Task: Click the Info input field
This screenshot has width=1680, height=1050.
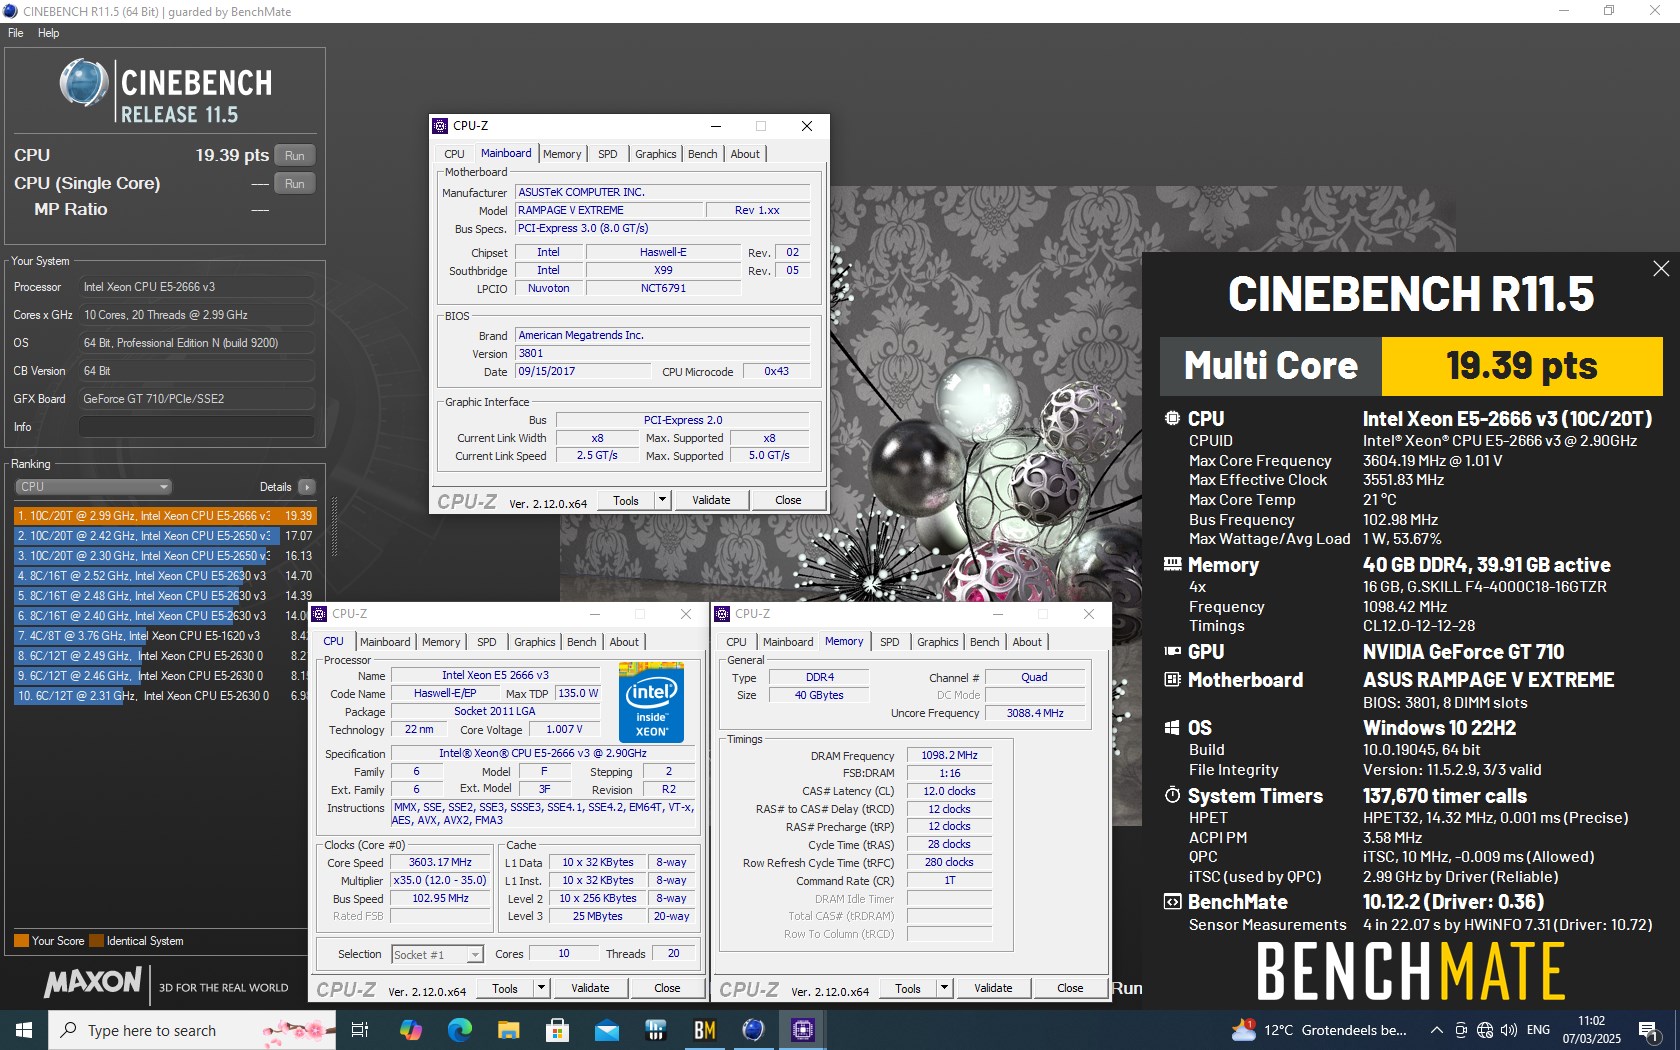Action: tap(196, 427)
